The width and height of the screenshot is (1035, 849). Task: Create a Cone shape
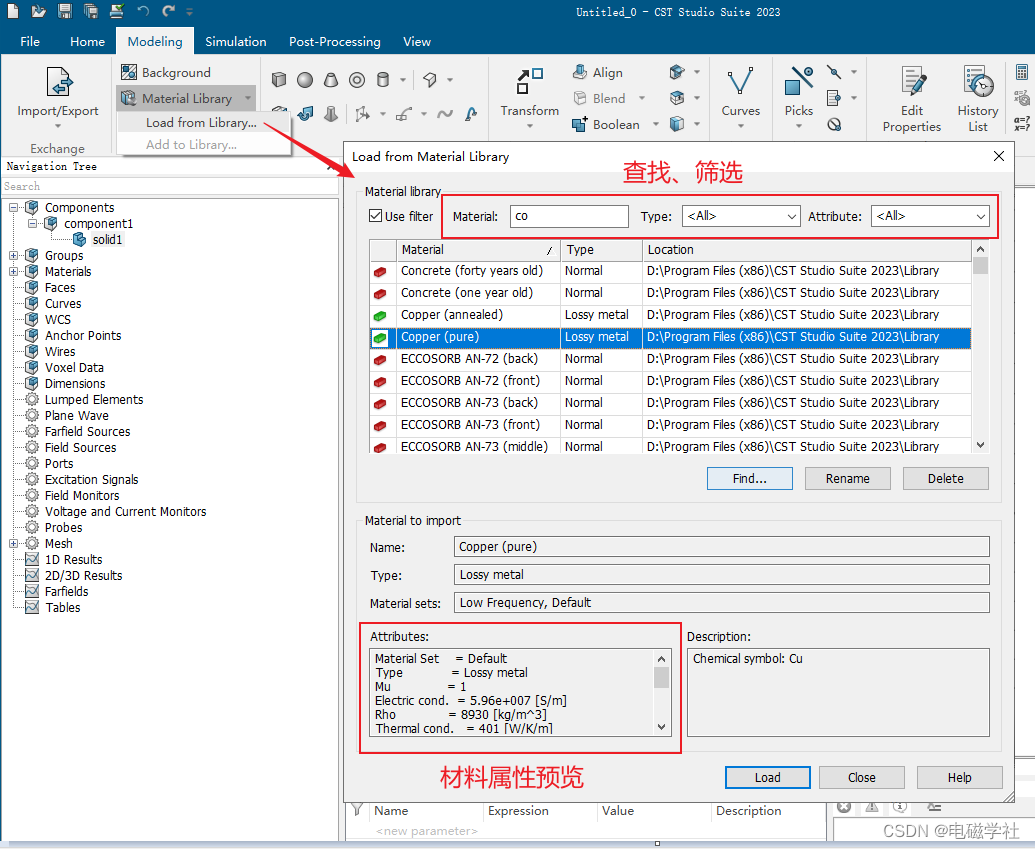(331, 80)
